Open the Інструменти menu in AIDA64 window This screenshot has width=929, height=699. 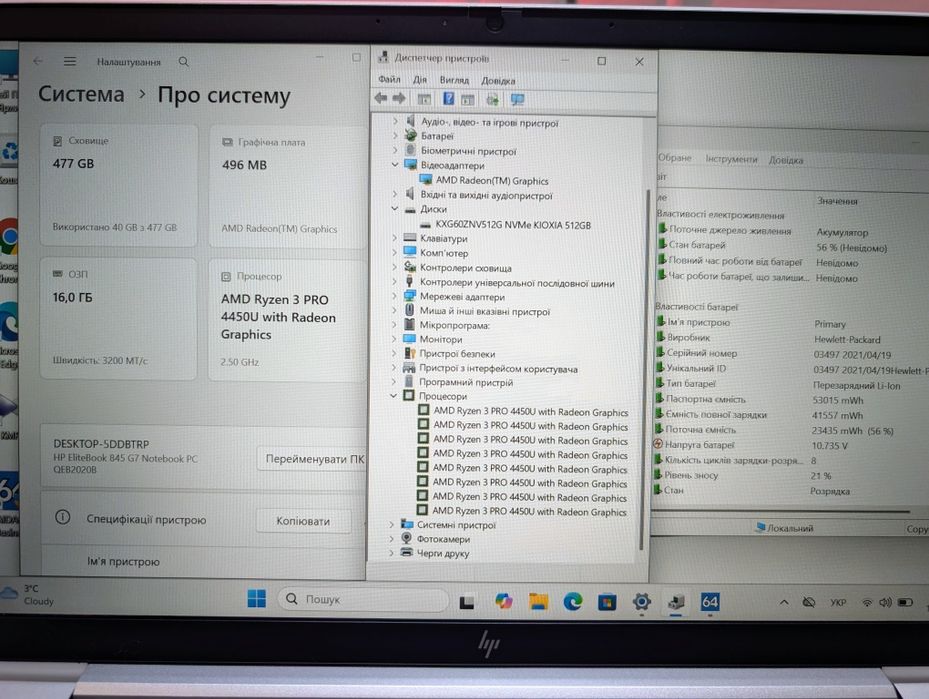(731, 159)
